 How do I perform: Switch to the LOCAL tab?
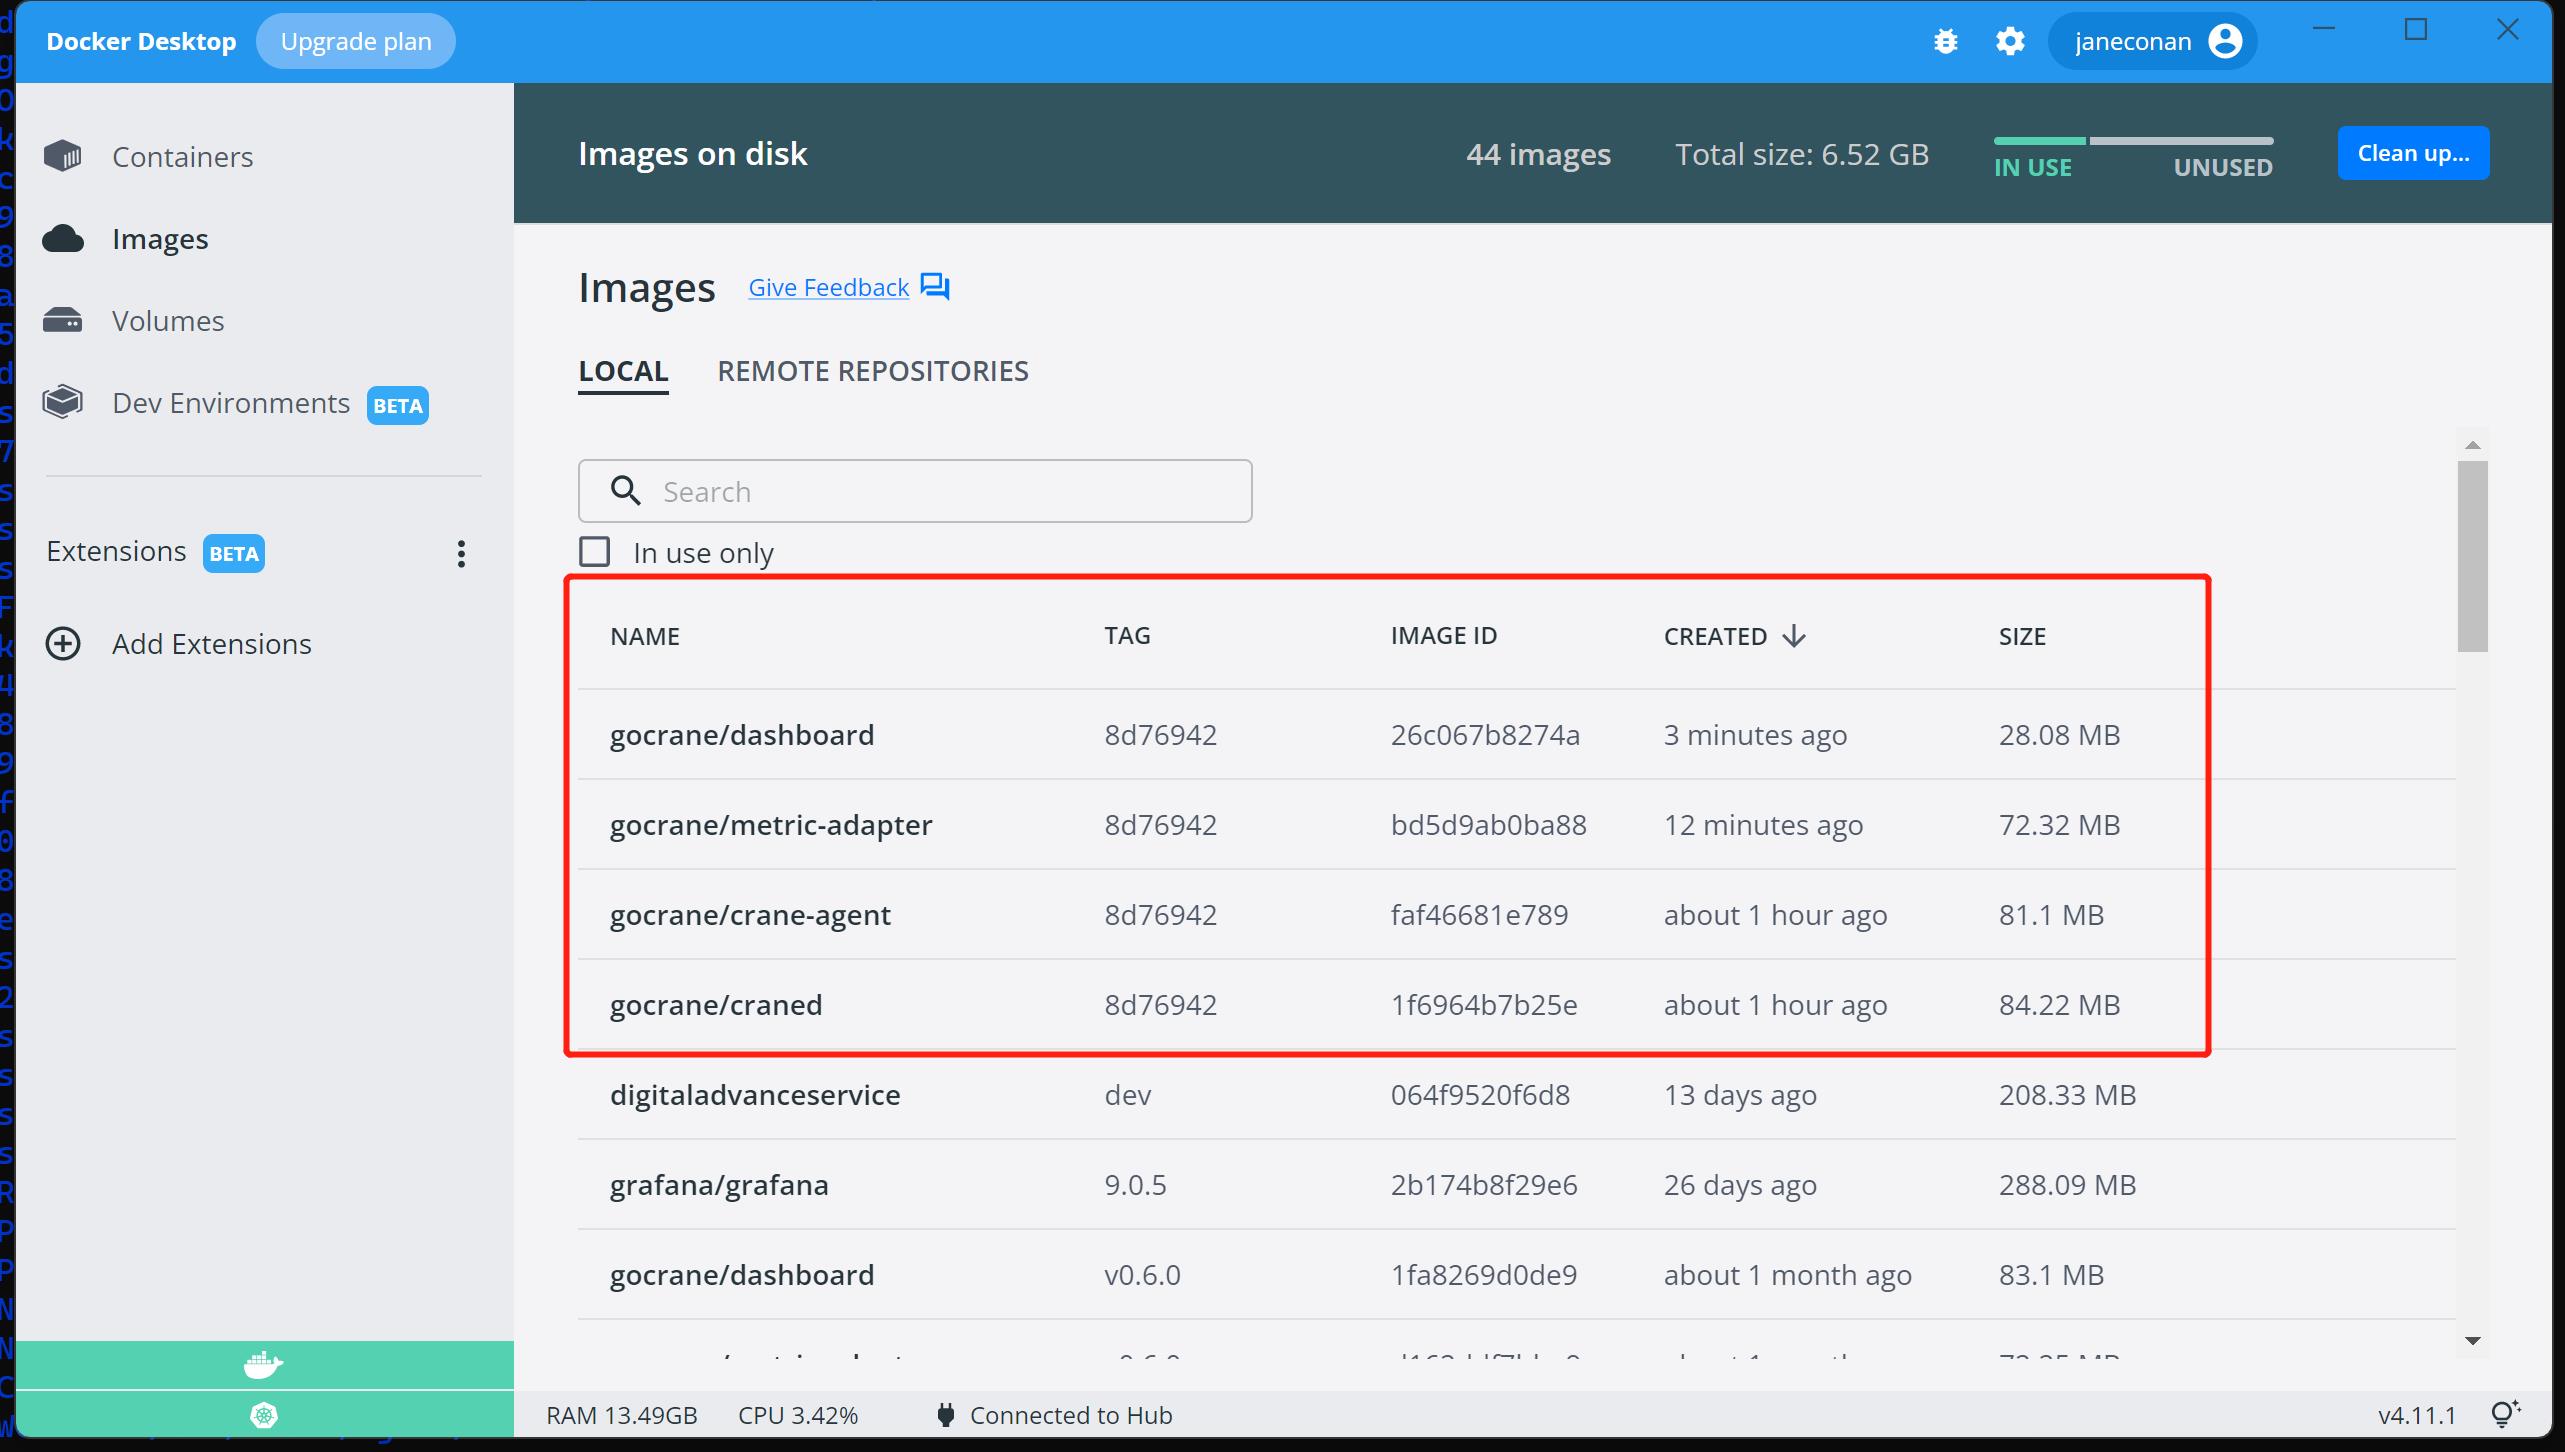(623, 371)
